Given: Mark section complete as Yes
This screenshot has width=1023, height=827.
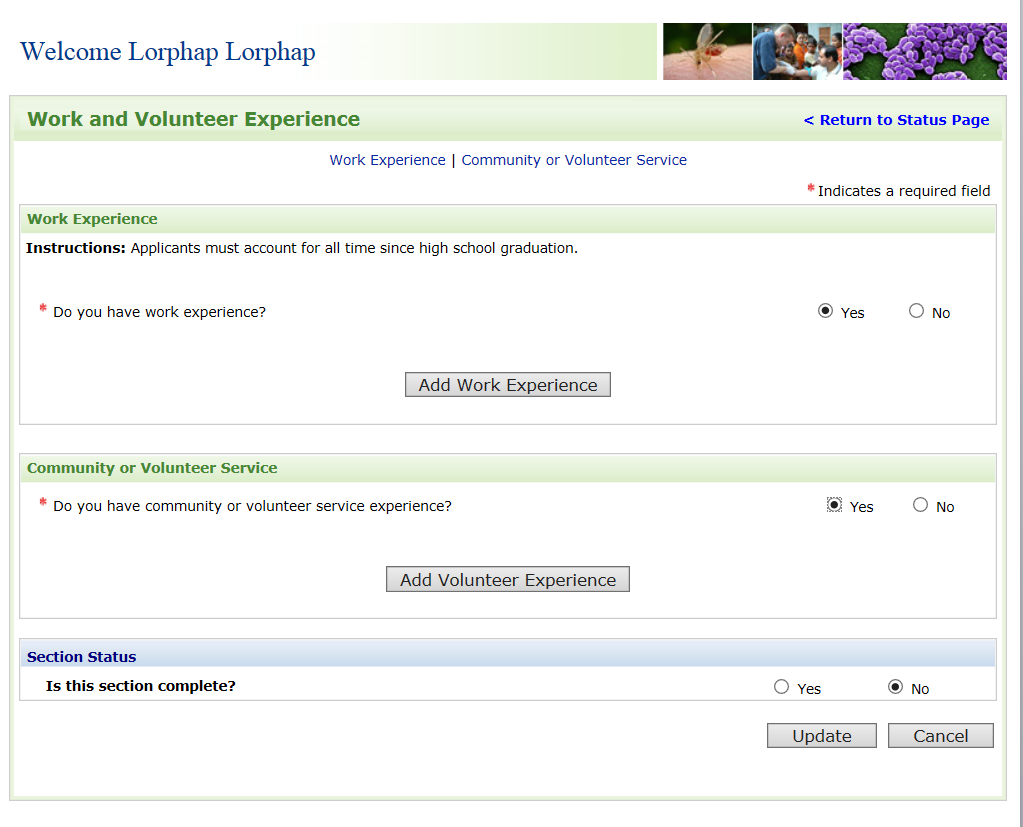Looking at the screenshot, I should pos(781,687).
